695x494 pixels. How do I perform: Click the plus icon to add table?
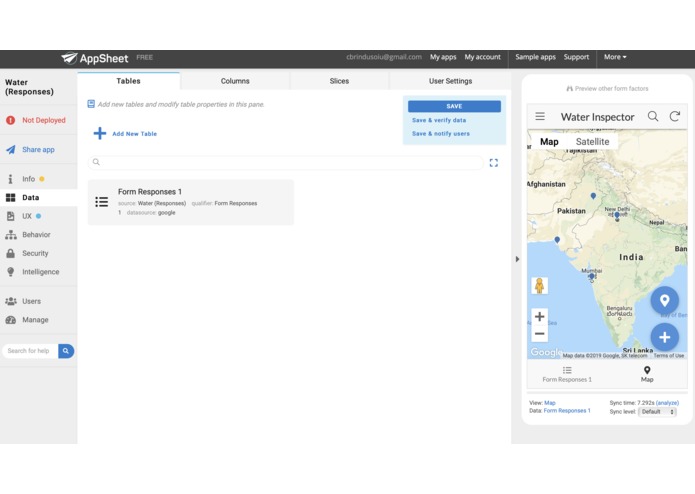tap(100, 133)
